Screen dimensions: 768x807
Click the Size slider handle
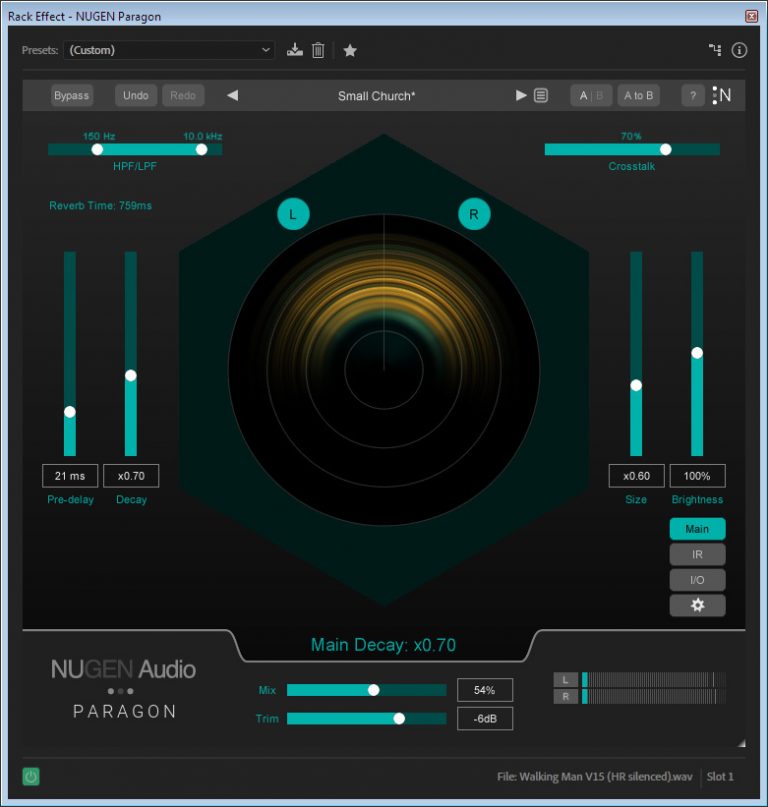pos(636,385)
